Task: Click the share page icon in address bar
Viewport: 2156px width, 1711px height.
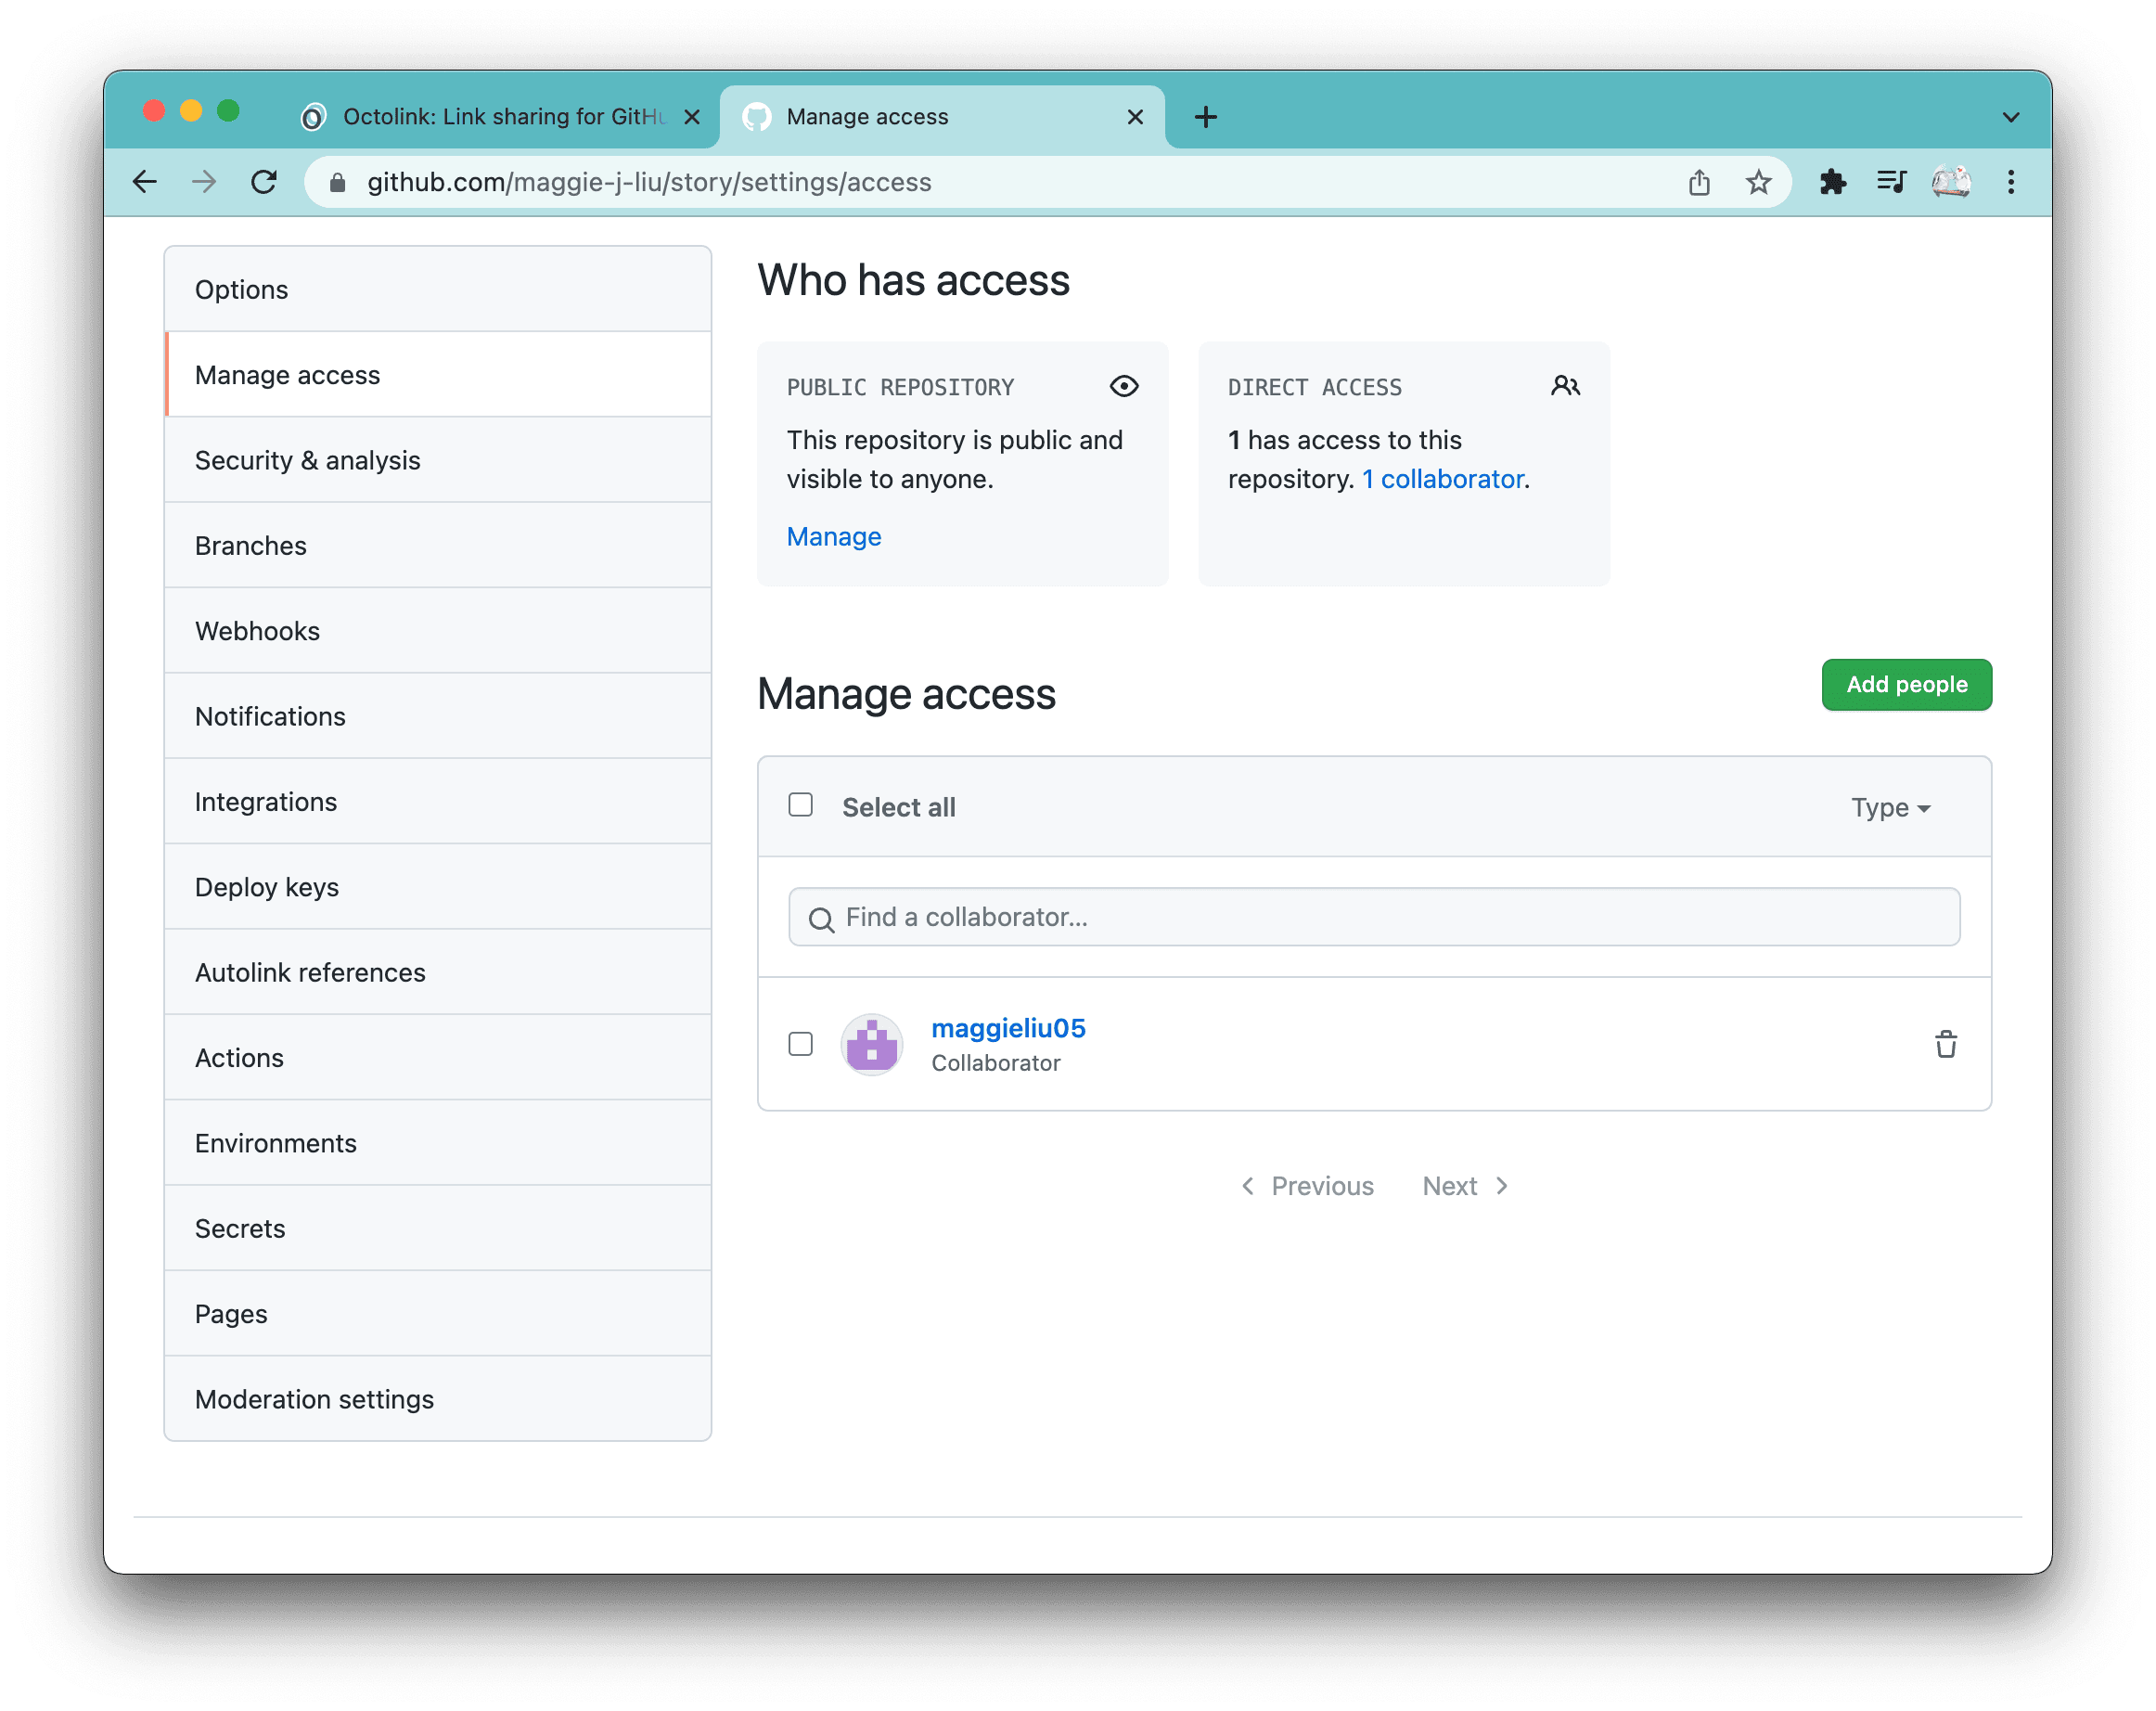Action: [1699, 182]
